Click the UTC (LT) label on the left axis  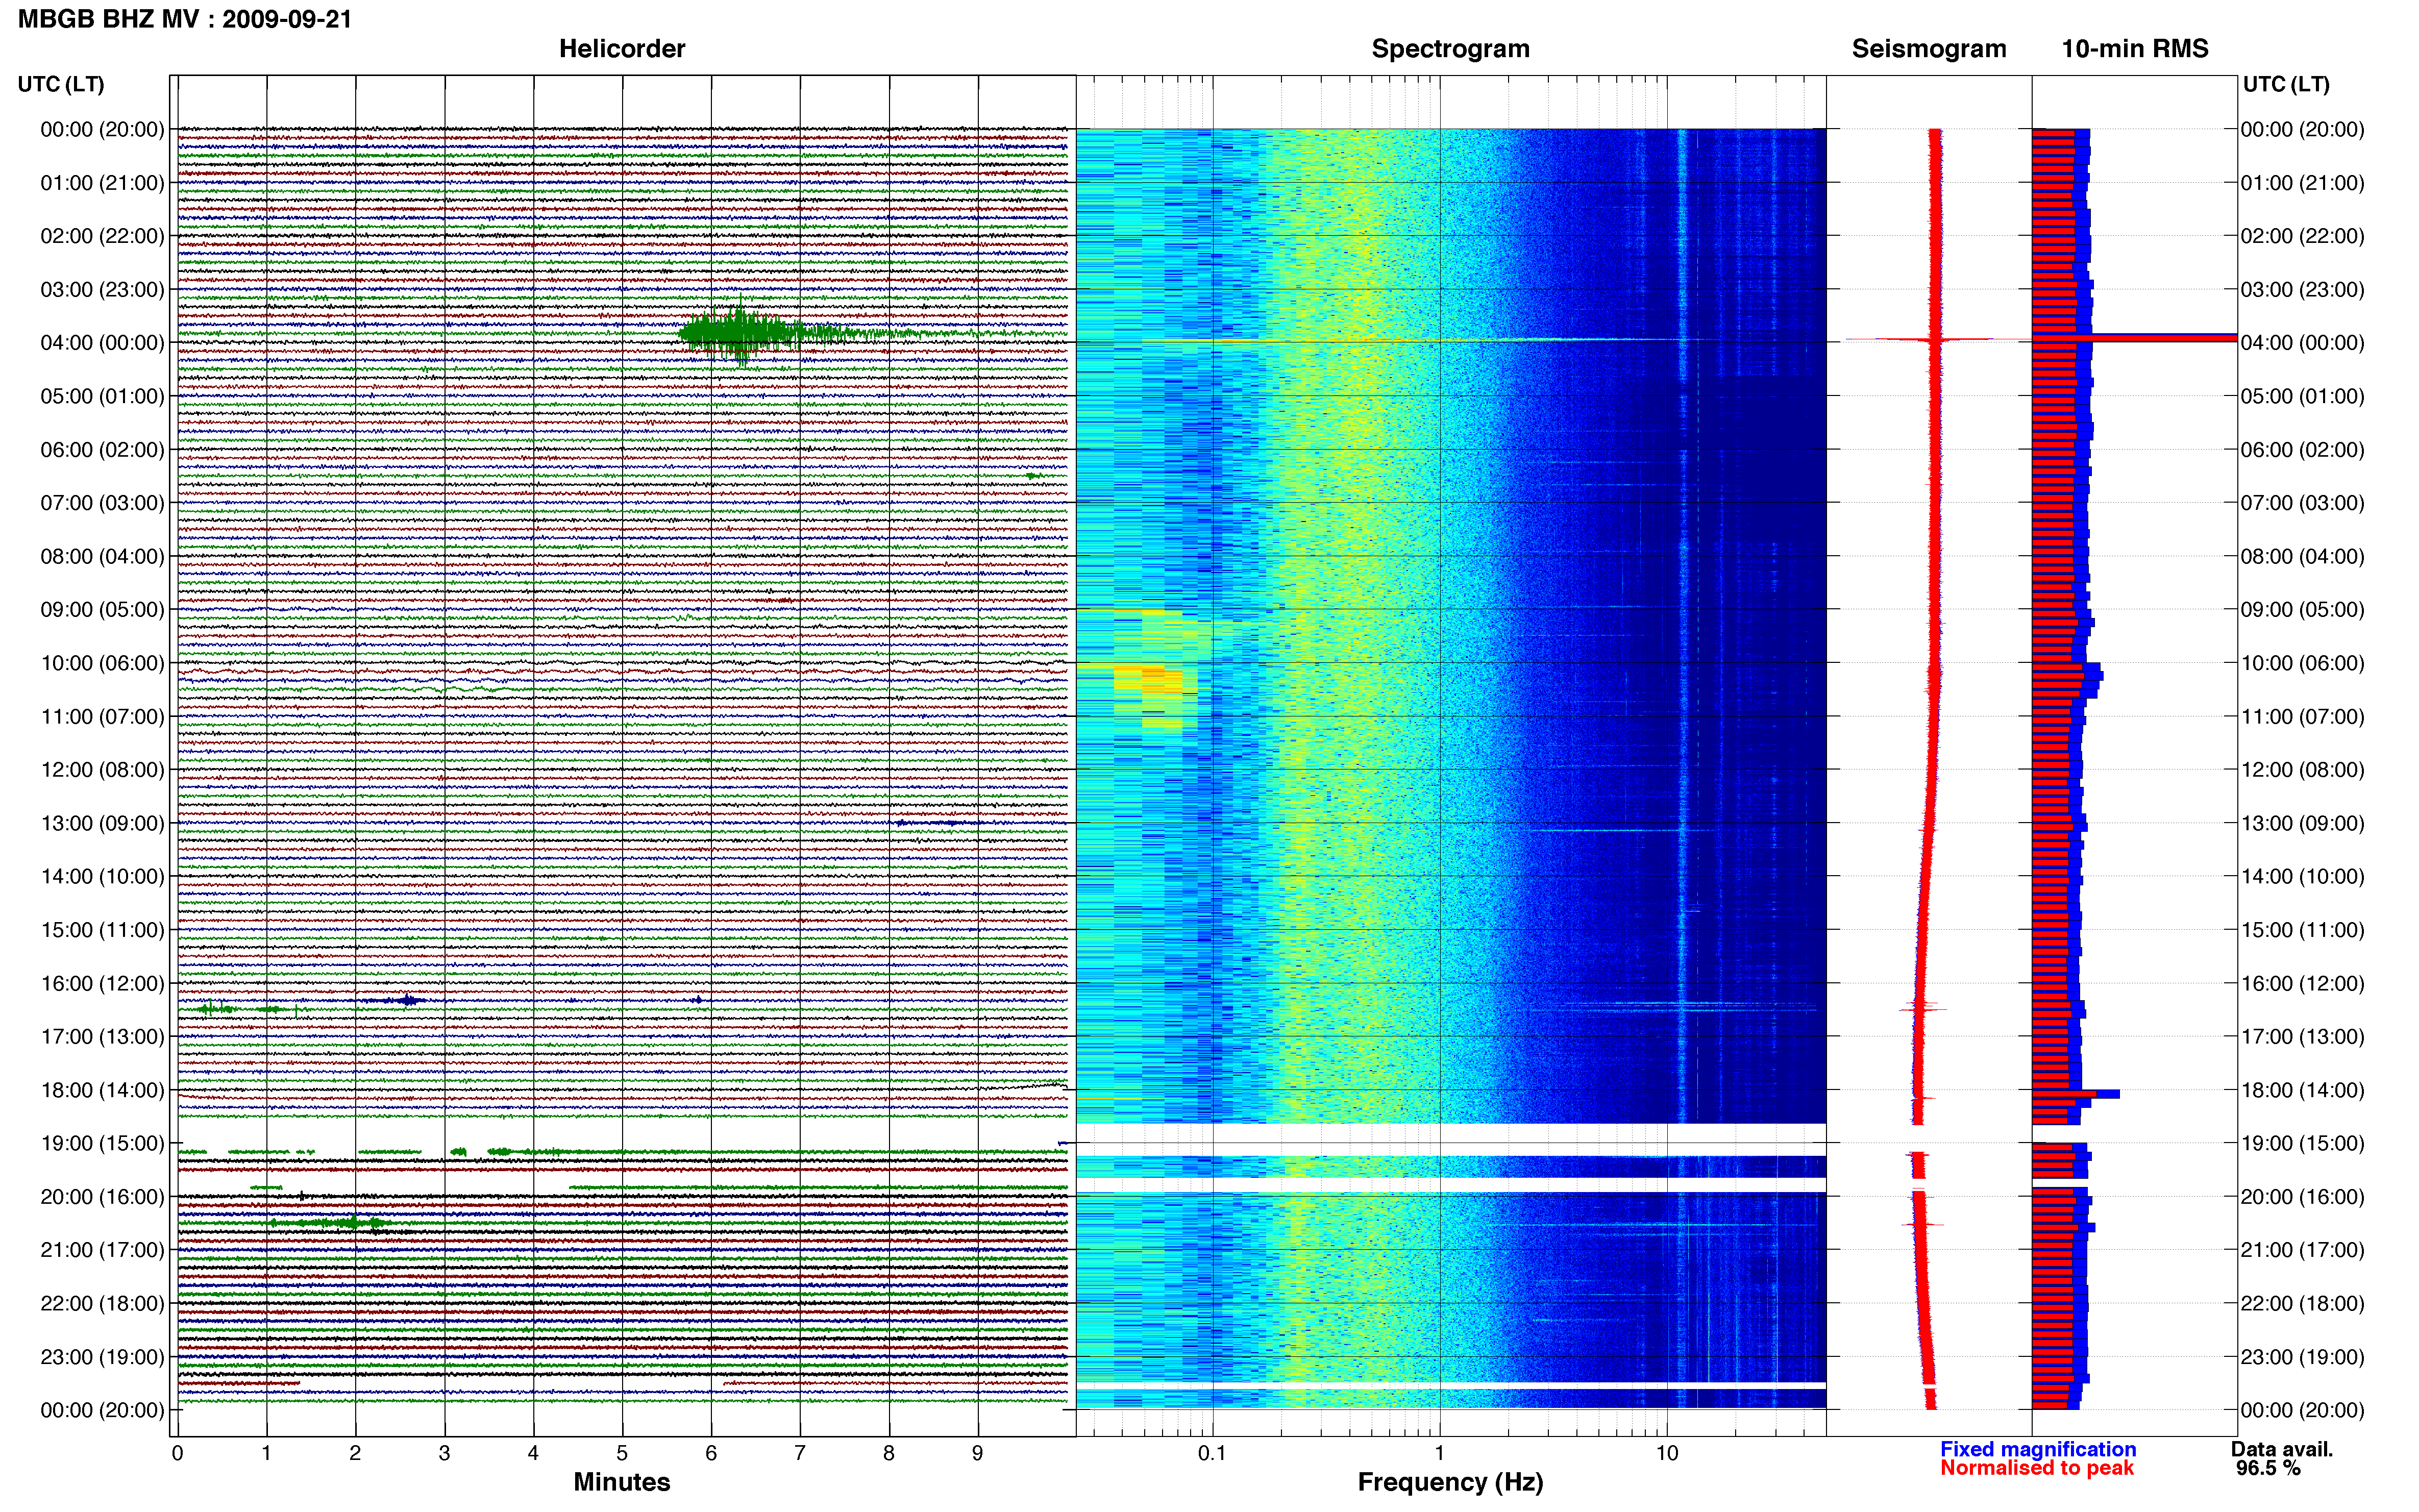click(x=61, y=84)
